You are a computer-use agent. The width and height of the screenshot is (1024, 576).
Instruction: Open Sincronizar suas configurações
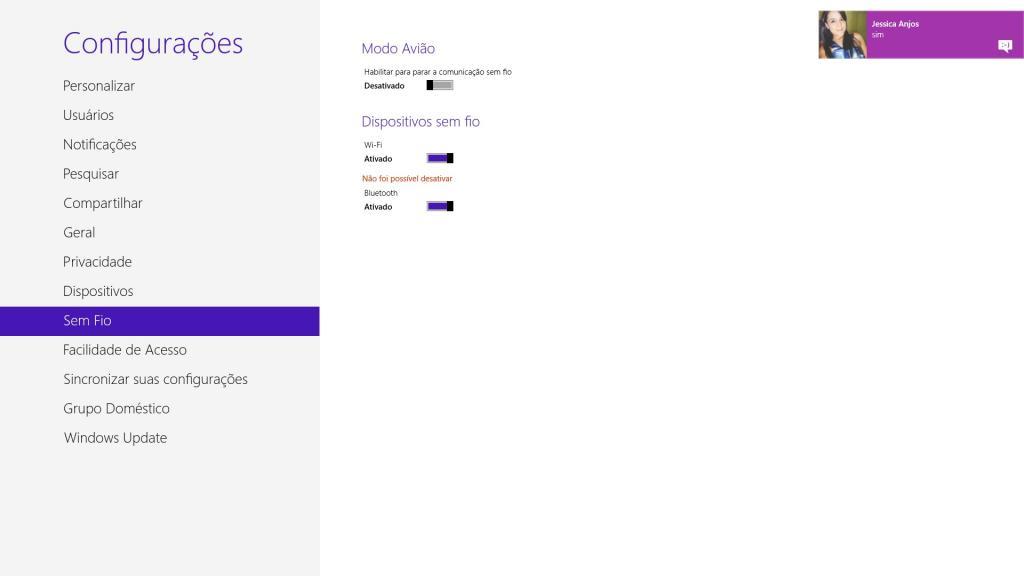pyautogui.click(x=155, y=379)
